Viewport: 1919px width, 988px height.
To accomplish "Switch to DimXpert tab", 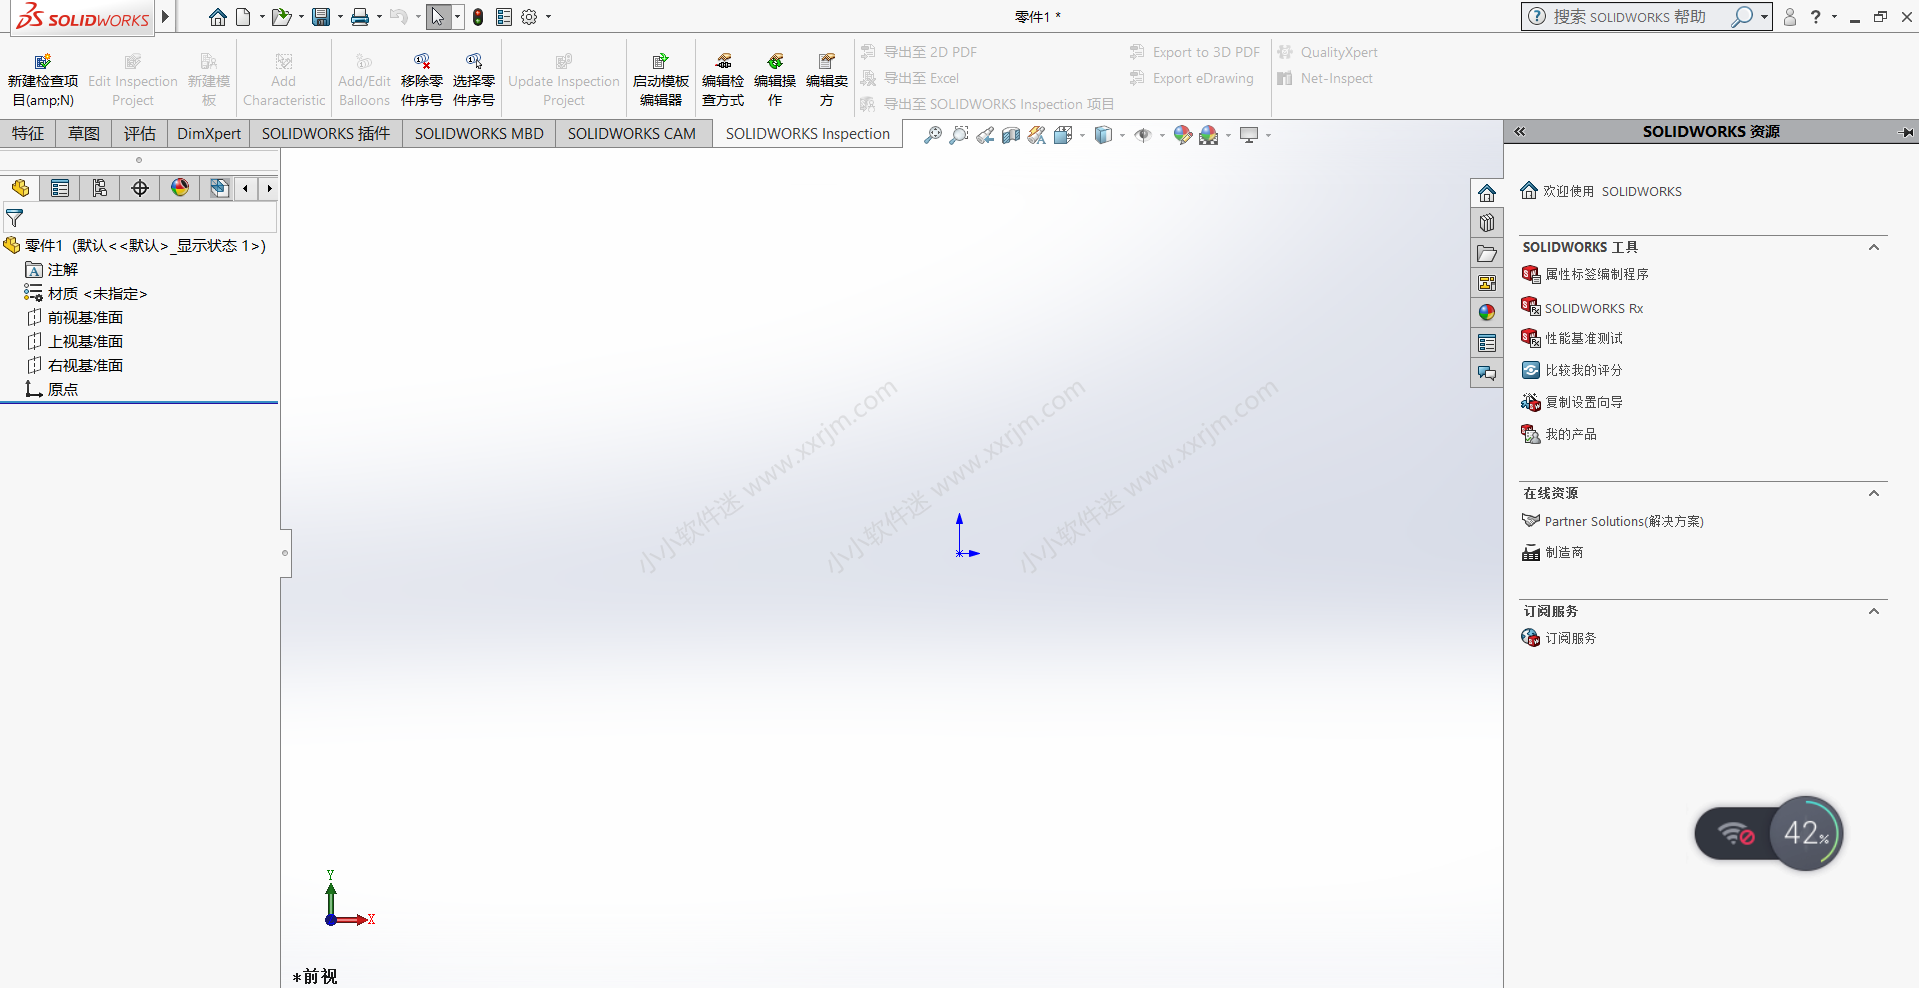I will coord(209,134).
